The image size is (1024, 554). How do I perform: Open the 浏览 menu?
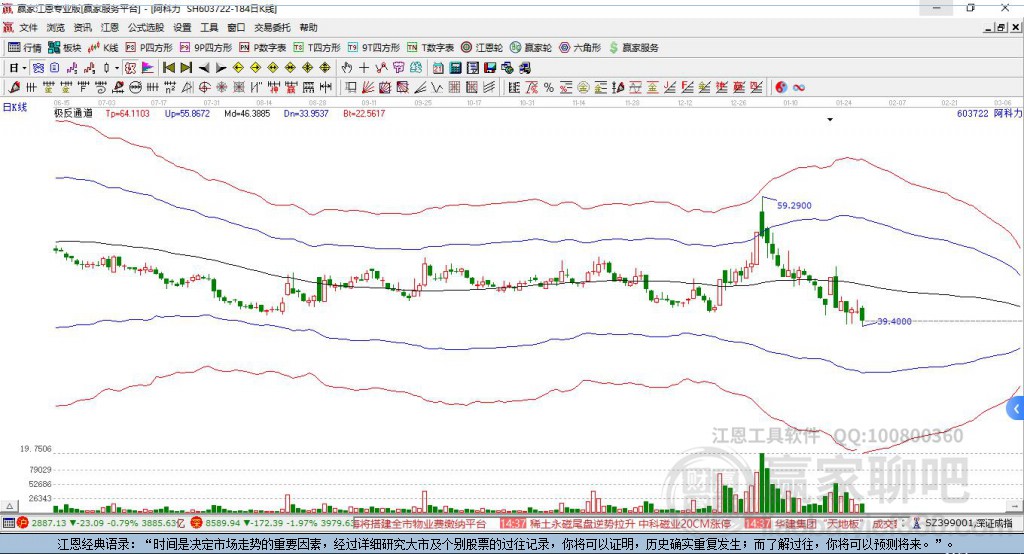(56, 27)
